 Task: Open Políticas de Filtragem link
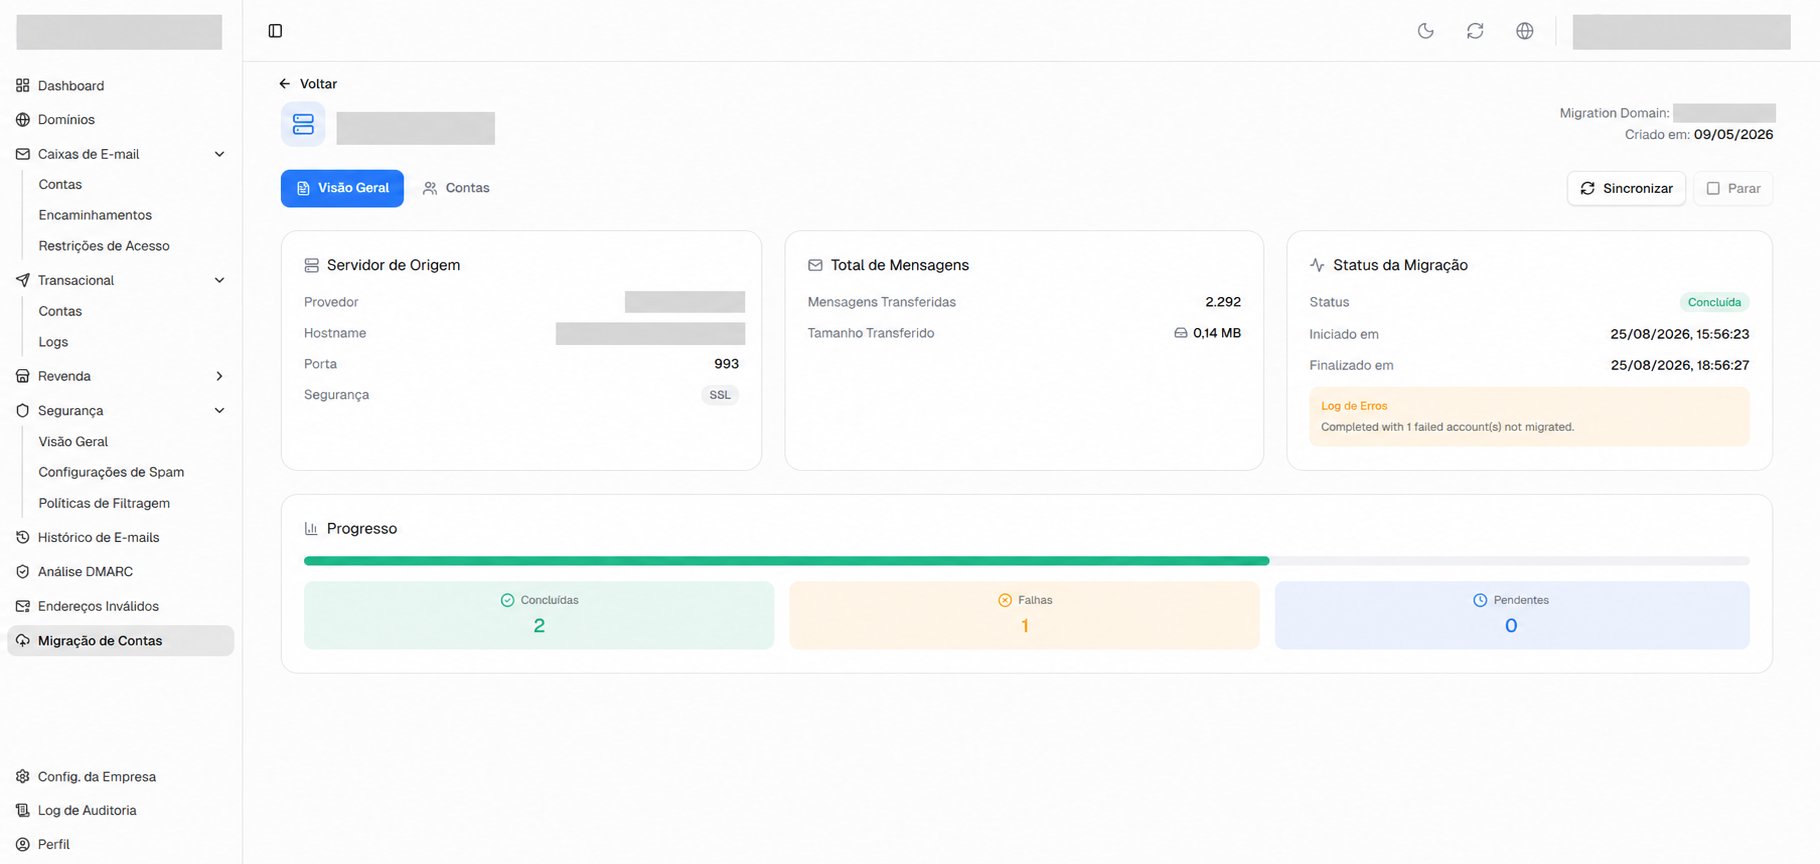point(104,503)
